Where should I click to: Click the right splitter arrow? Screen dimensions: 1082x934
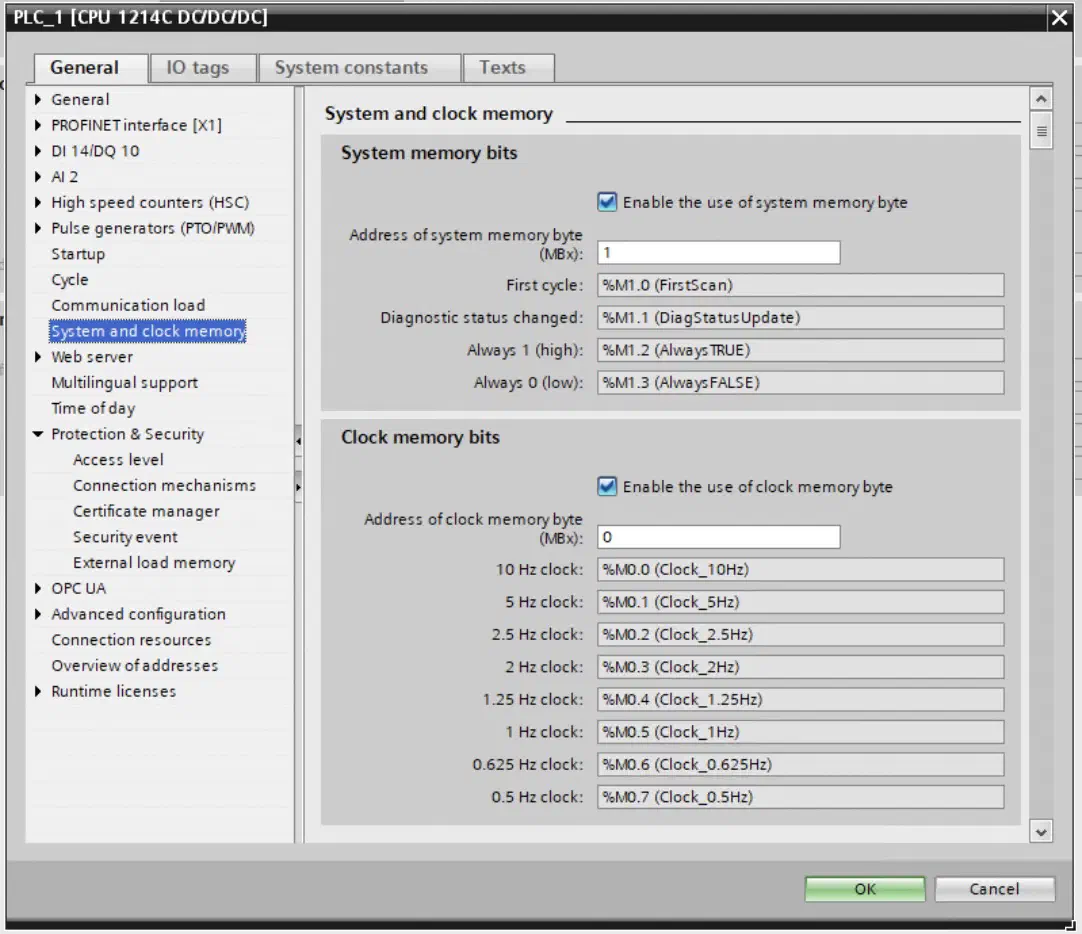pyautogui.click(x=298, y=487)
